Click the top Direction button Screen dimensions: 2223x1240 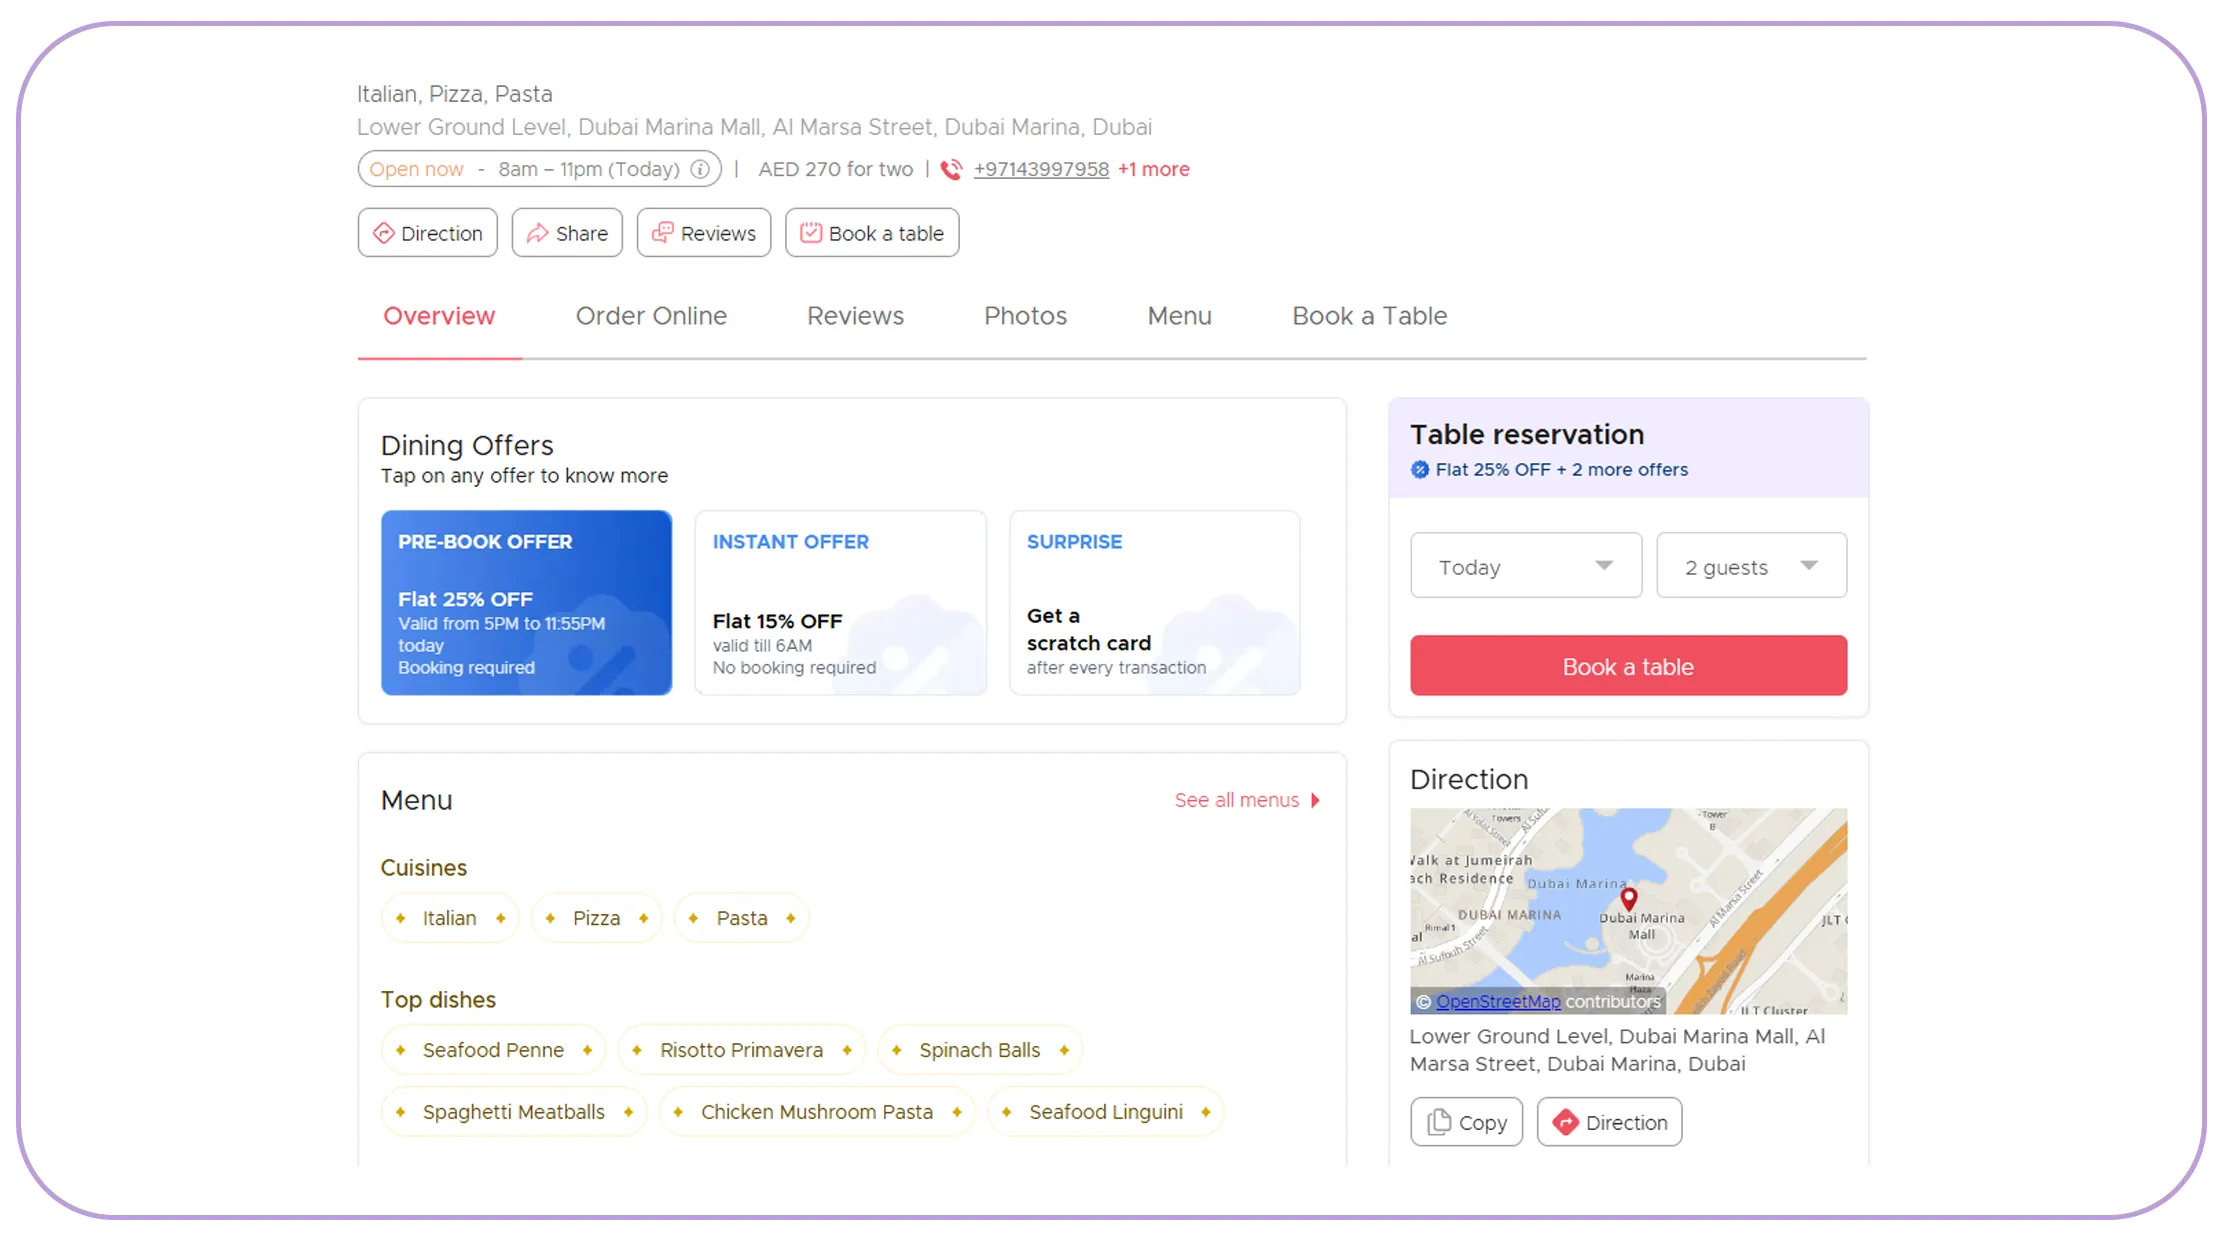tap(427, 233)
